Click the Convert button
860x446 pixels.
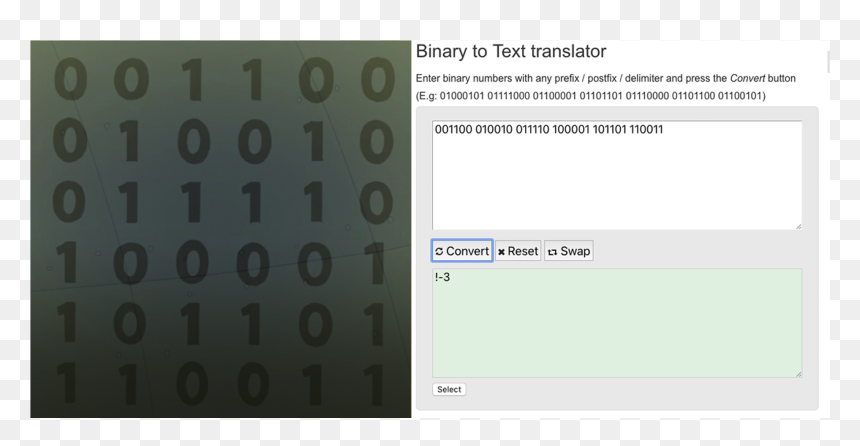click(x=462, y=251)
